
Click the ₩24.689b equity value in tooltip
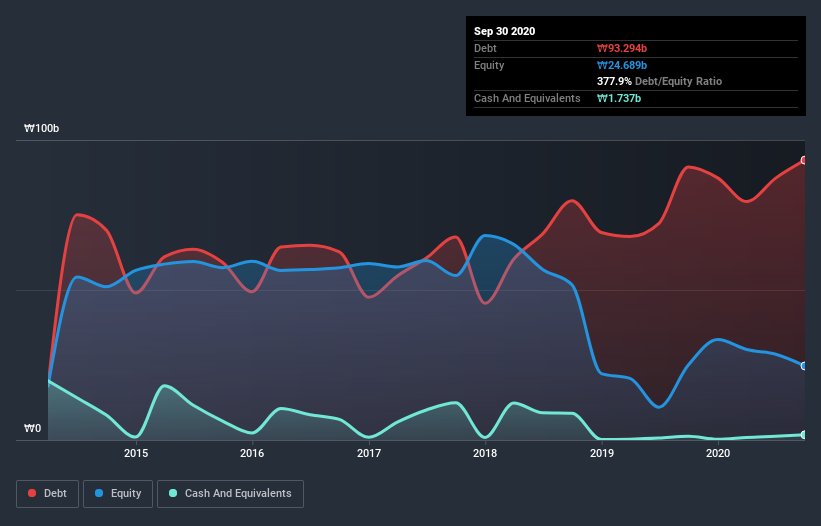point(622,65)
